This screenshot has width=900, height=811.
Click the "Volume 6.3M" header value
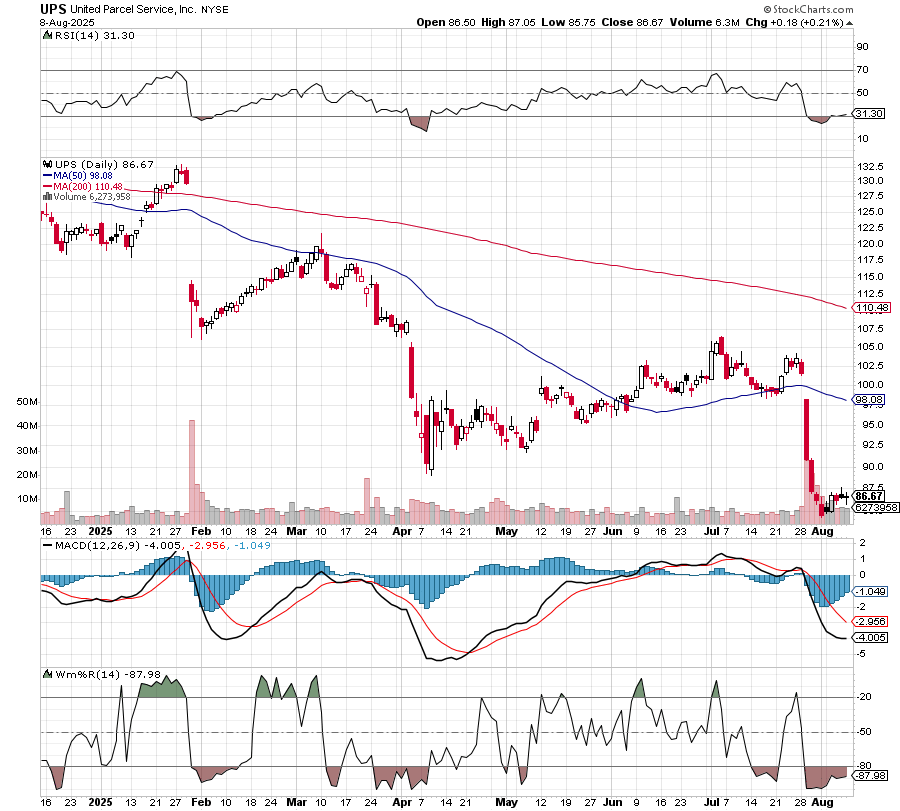point(704,22)
